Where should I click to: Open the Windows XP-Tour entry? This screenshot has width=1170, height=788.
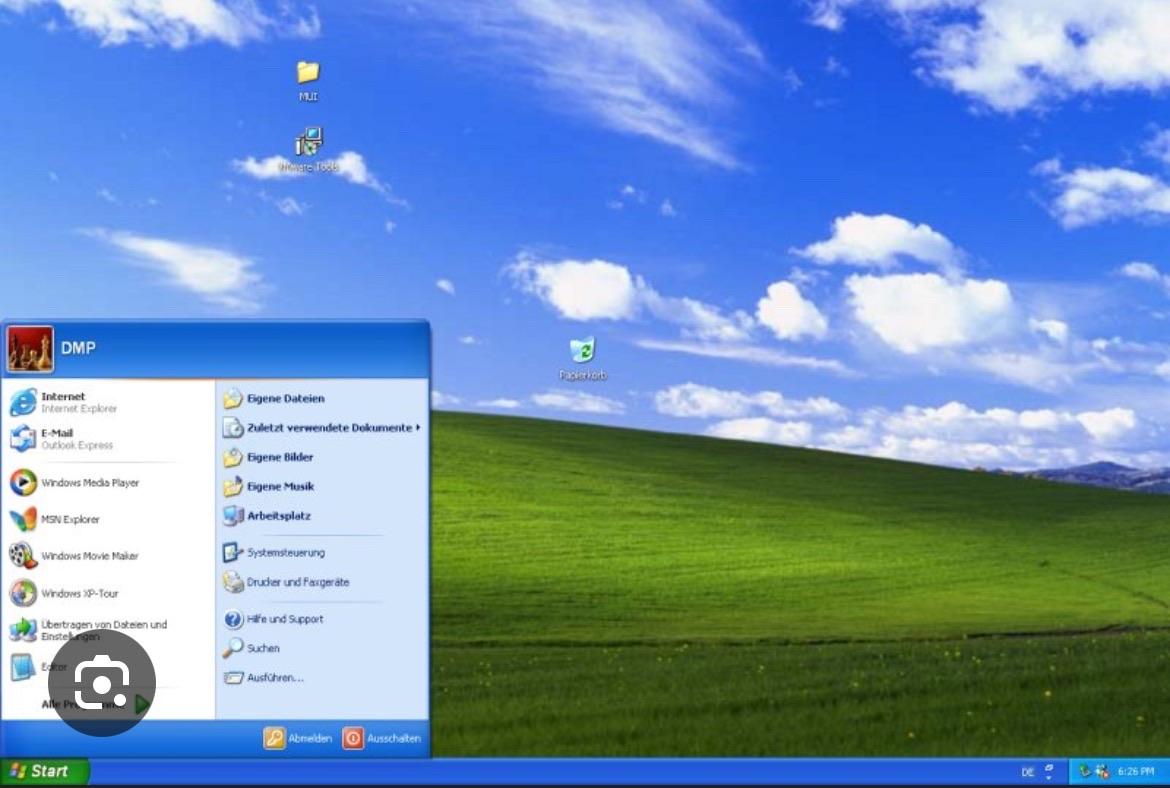108,593
